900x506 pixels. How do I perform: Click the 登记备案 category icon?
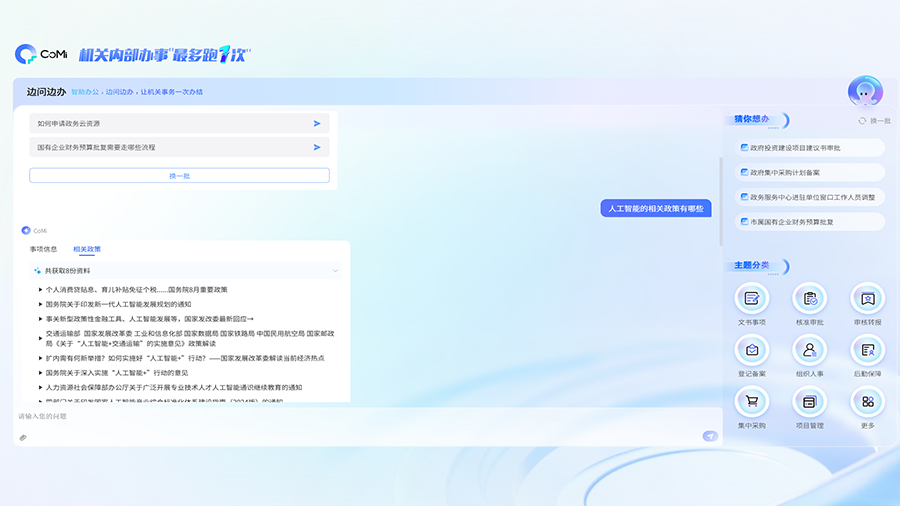[x=751, y=350]
